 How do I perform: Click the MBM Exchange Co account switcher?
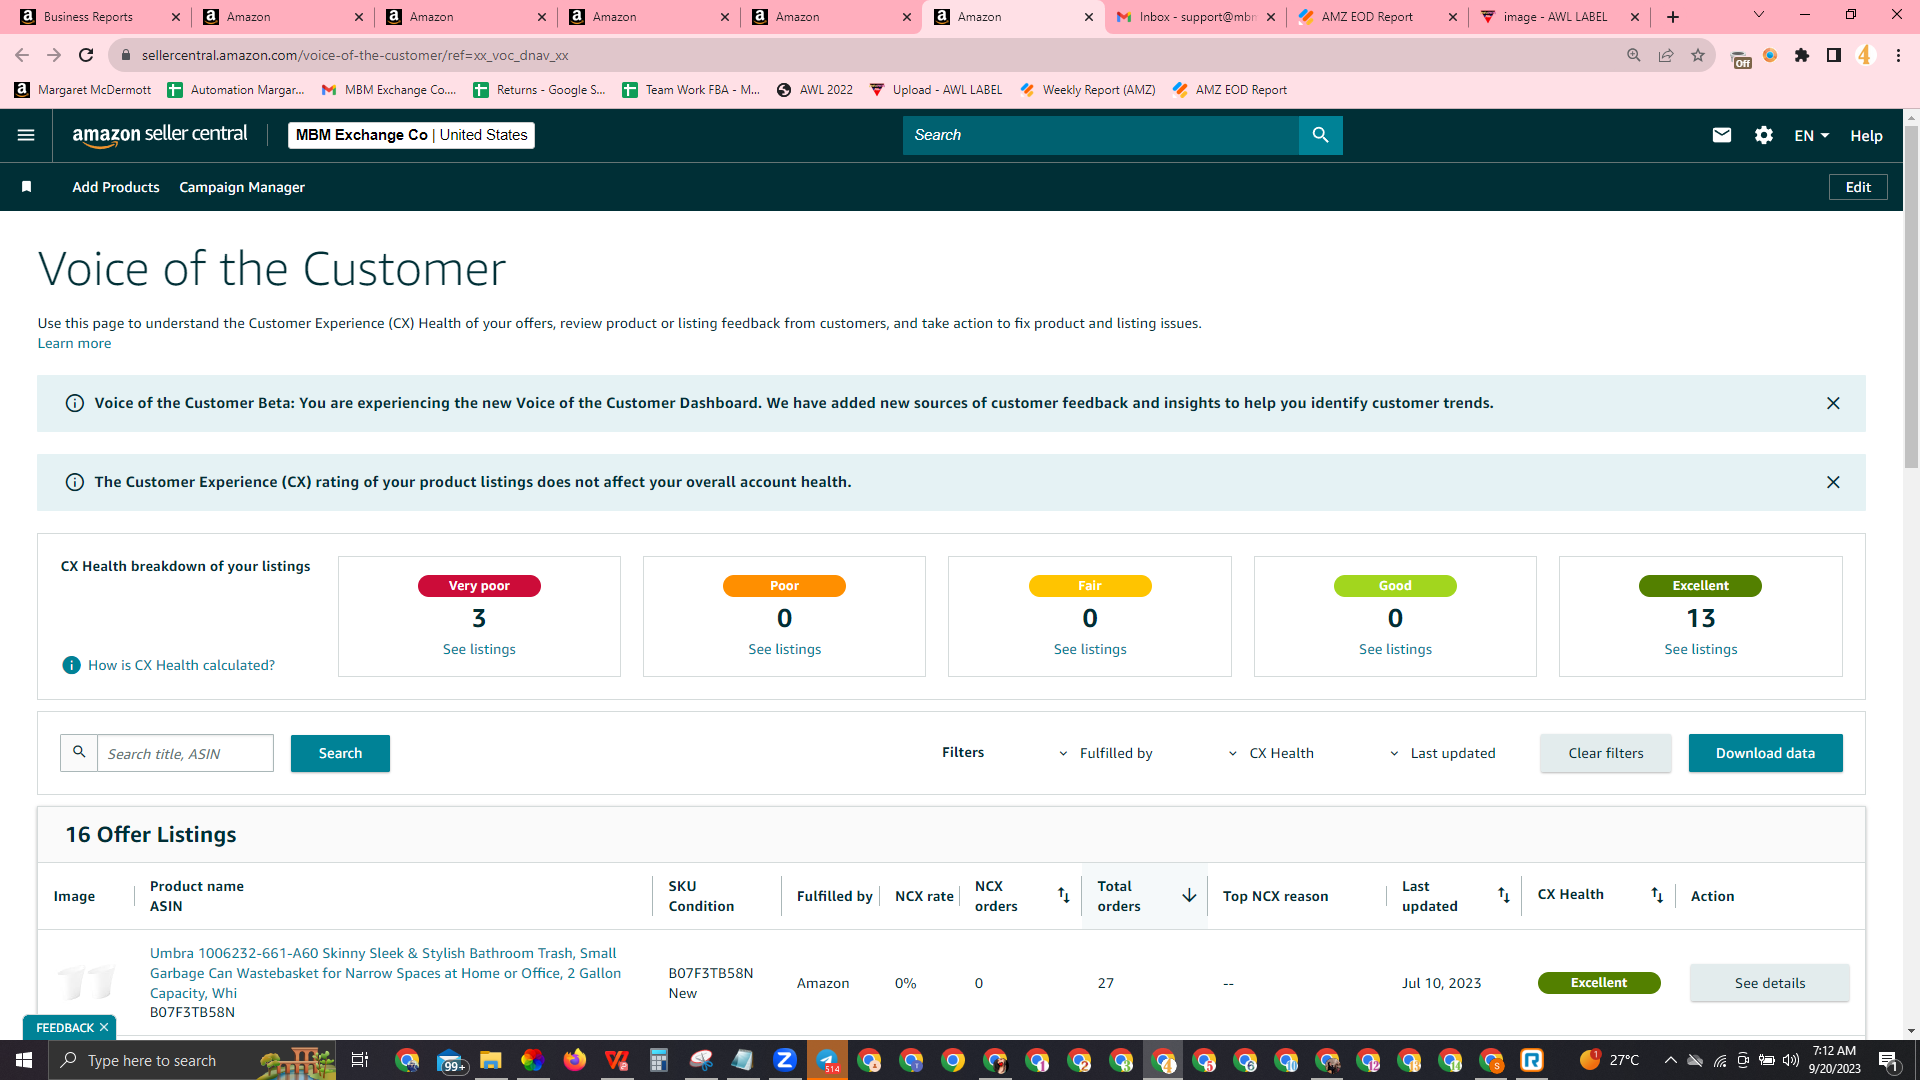(x=411, y=135)
